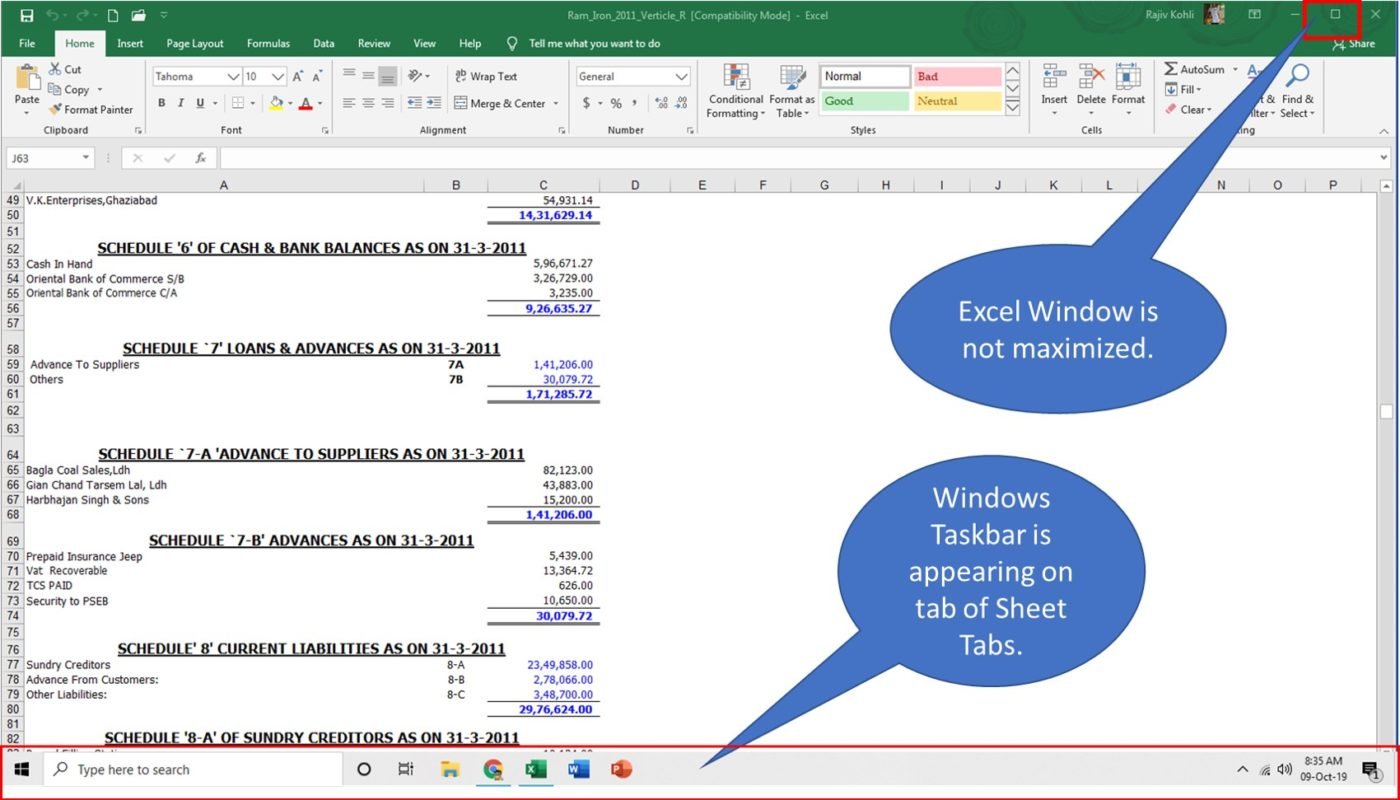The width and height of the screenshot is (1400, 800).
Task: Toggle Bold formatting
Action: pyautogui.click(x=161, y=103)
